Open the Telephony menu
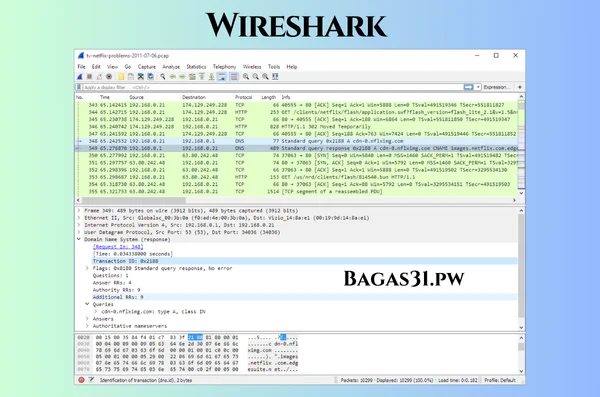 point(224,67)
